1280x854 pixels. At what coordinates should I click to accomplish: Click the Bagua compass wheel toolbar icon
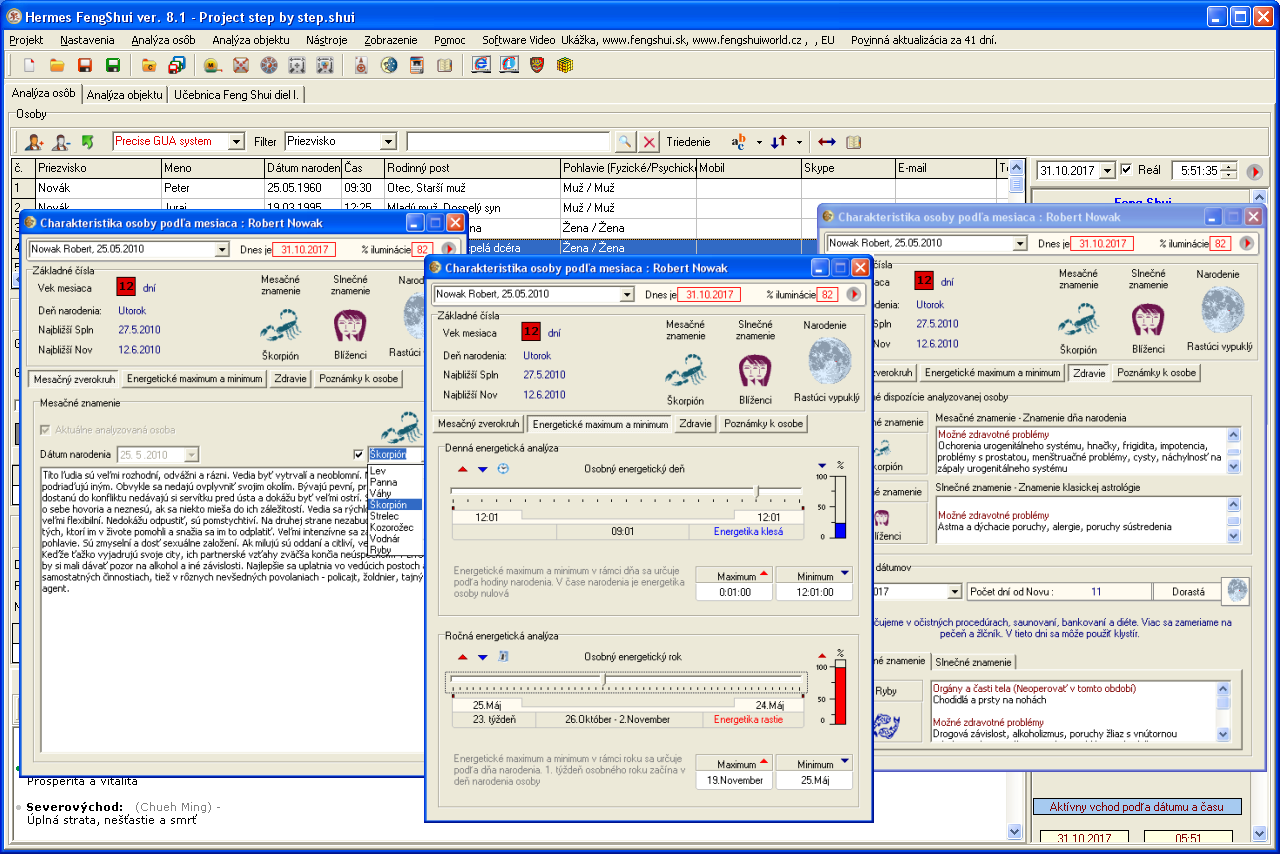coord(268,66)
